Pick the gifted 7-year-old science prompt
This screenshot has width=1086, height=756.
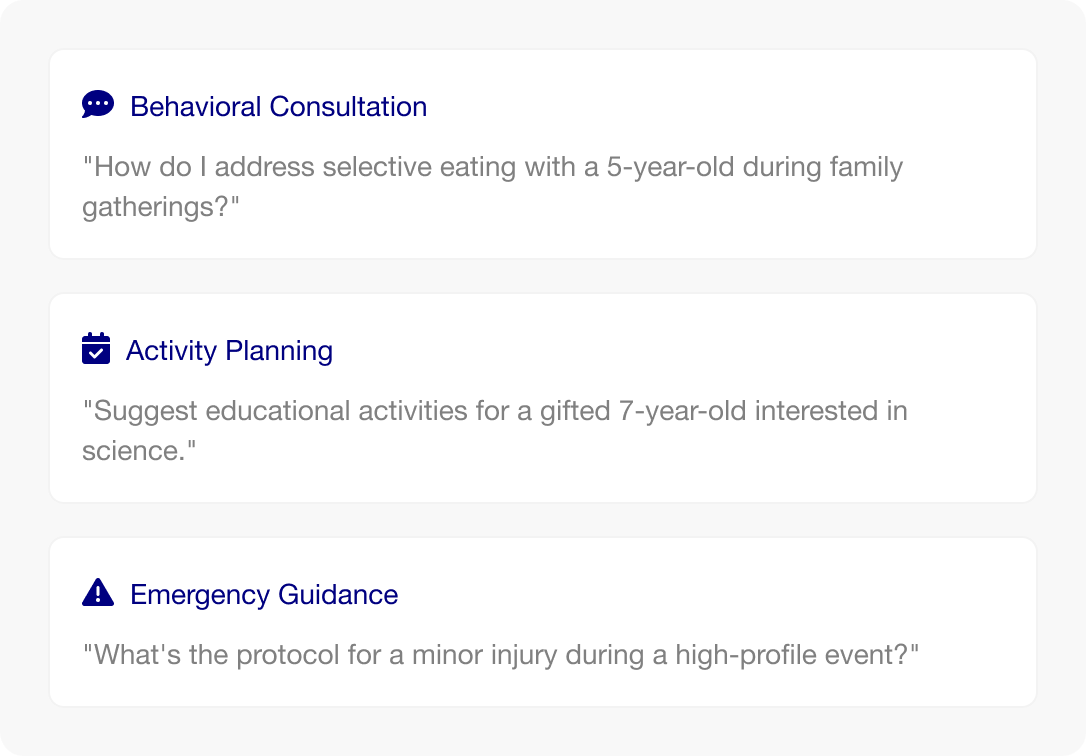(495, 430)
